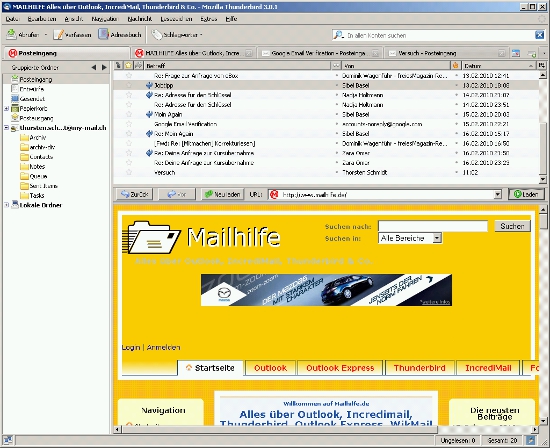Open the Datei menu
Image resolution: width=550 pixels, height=448 pixels.
[13, 19]
